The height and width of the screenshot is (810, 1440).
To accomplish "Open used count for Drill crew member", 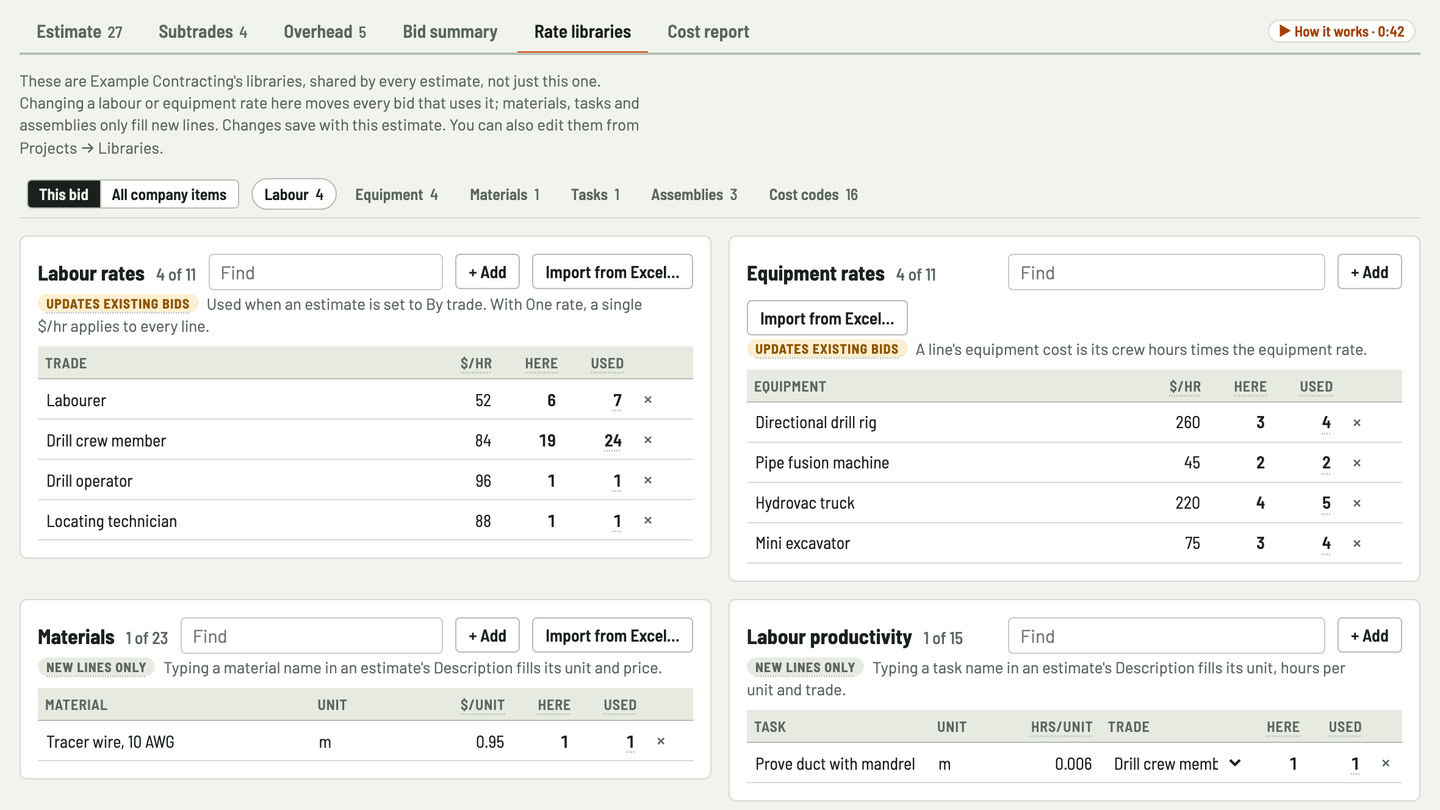I will 613,441.
